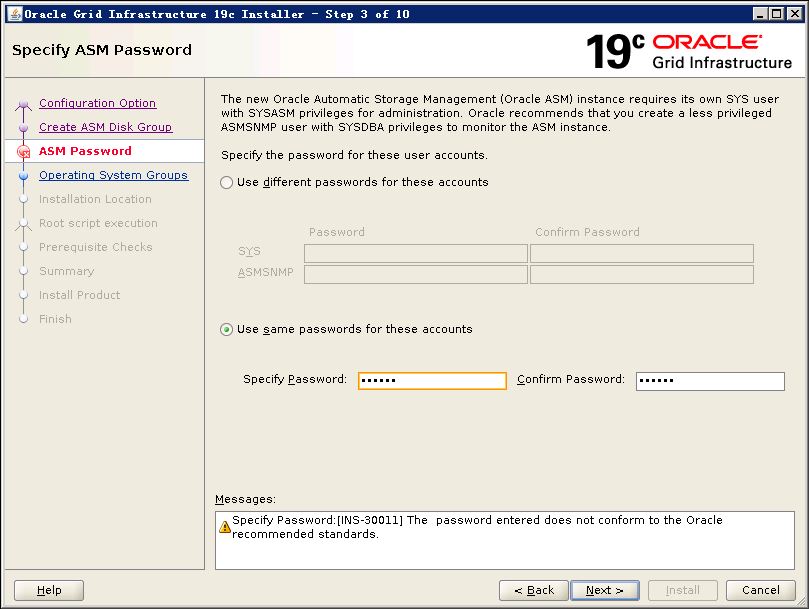Open the Operating System Groups step
The height and width of the screenshot is (609, 809).
pyautogui.click(x=114, y=175)
